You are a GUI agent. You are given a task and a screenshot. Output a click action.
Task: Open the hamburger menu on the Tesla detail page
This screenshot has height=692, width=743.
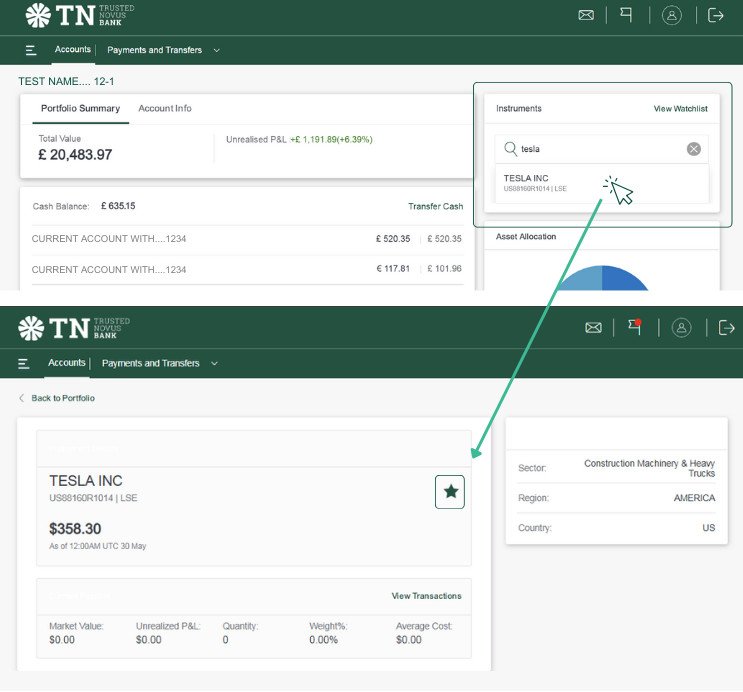[23, 364]
